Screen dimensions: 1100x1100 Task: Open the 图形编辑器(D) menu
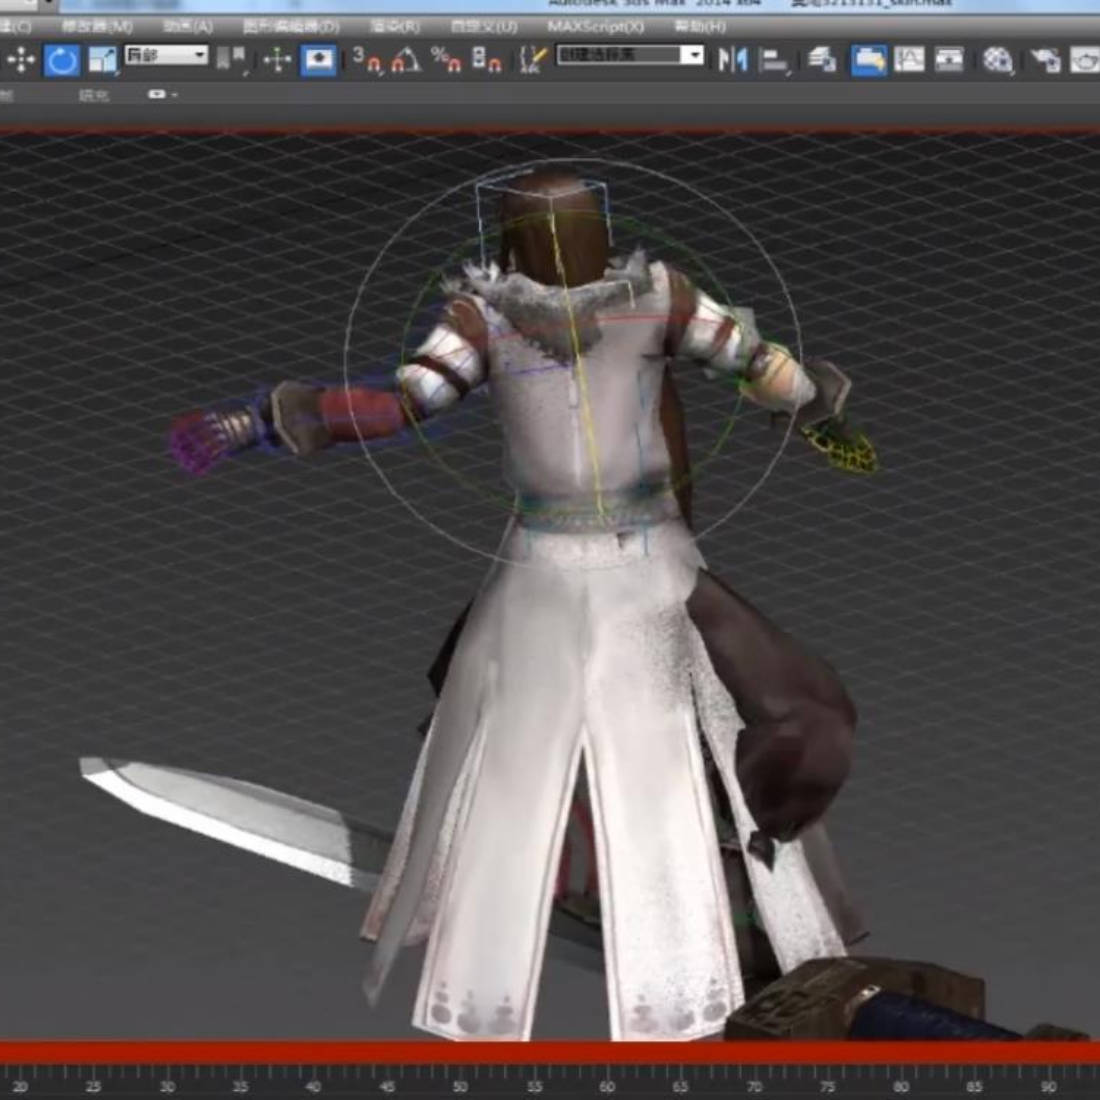point(291,27)
